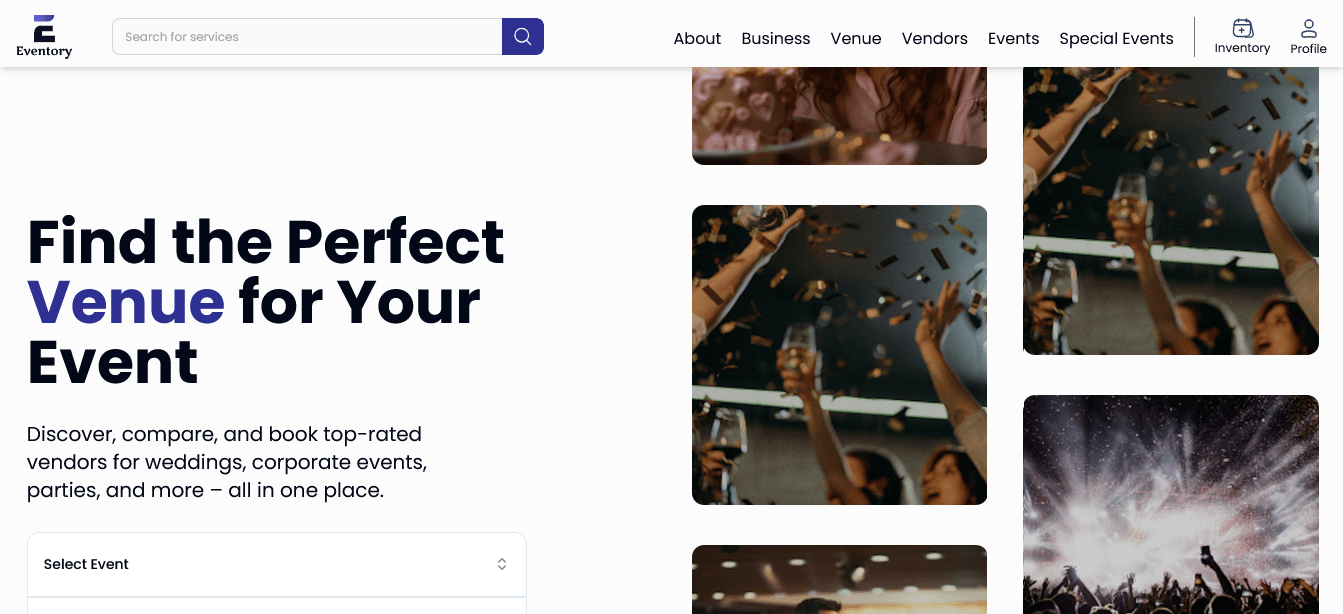Select the concert crowd image with bright lights
Image resolution: width=1343 pixels, height=614 pixels.
1170,504
